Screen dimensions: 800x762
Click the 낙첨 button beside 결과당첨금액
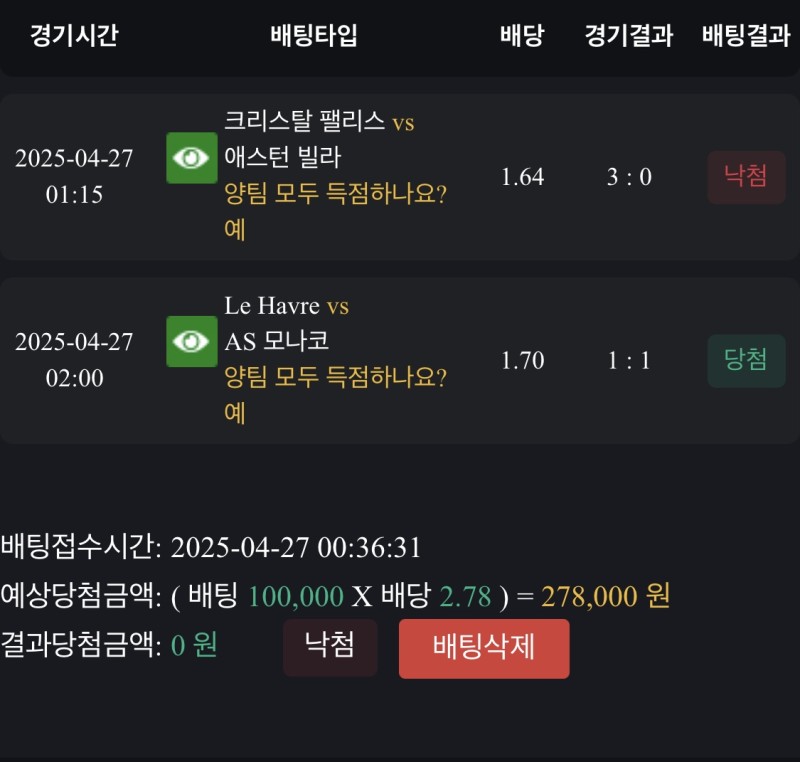click(x=330, y=646)
